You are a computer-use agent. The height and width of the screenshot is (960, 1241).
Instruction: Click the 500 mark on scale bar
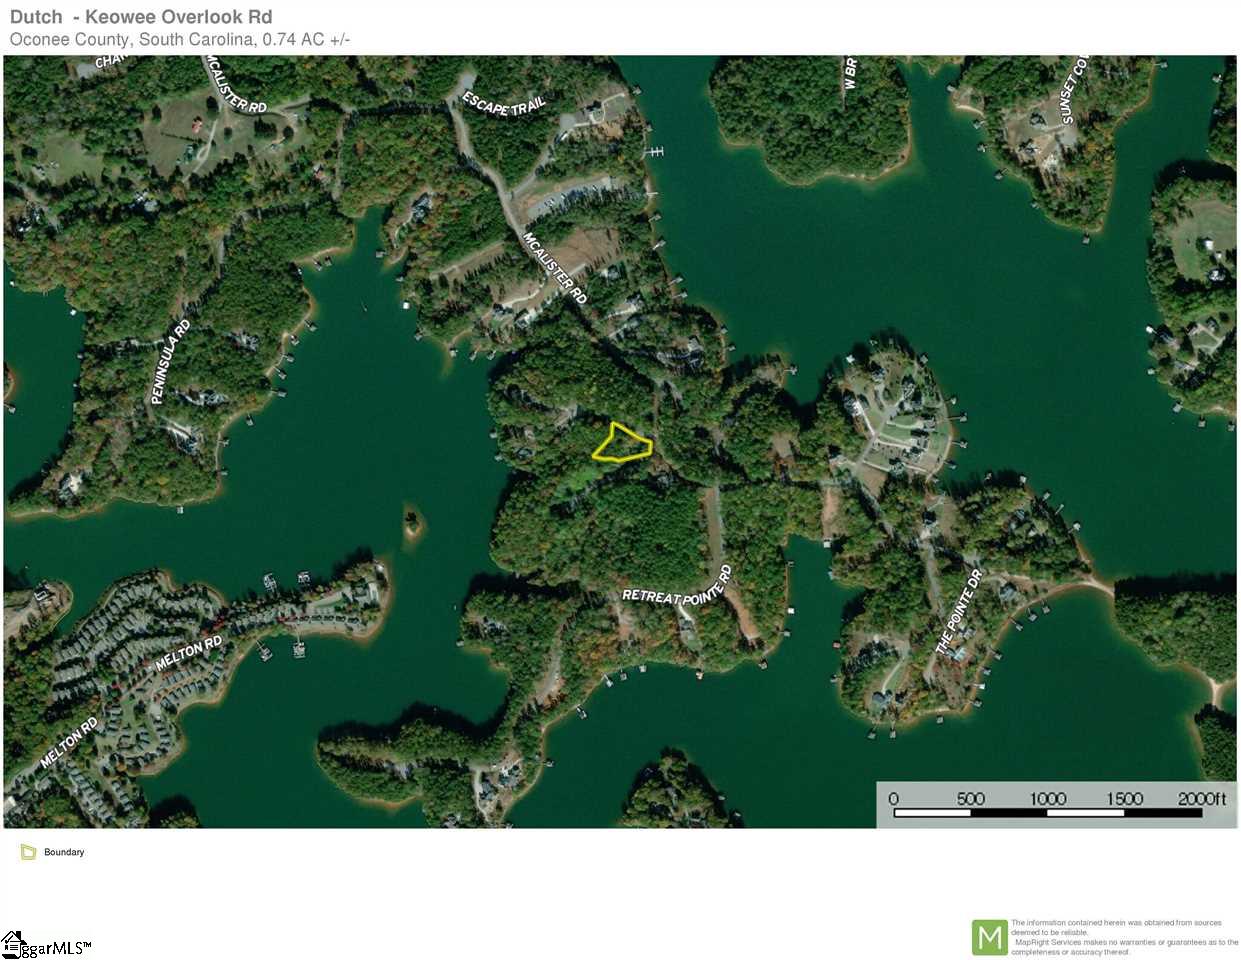tap(970, 798)
